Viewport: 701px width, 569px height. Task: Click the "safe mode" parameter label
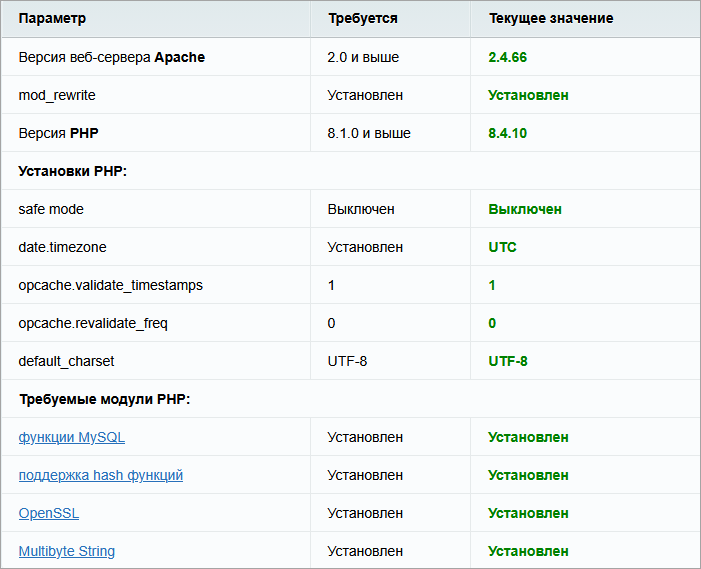click(51, 209)
